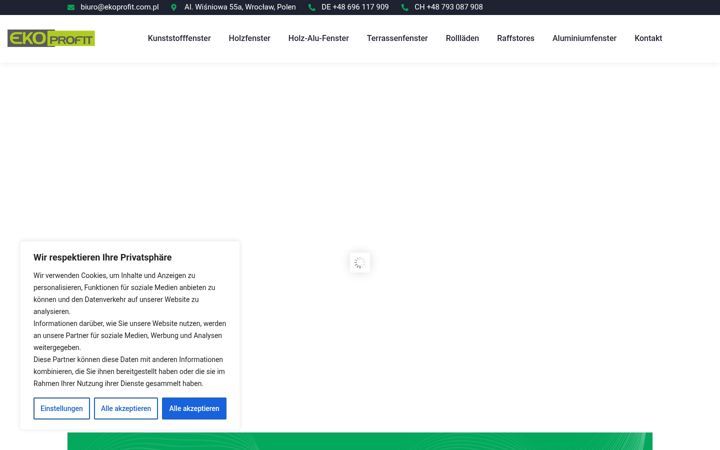Click the biuro@ekoprofit.com.pl email link
The image size is (720, 450).
(x=119, y=7)
